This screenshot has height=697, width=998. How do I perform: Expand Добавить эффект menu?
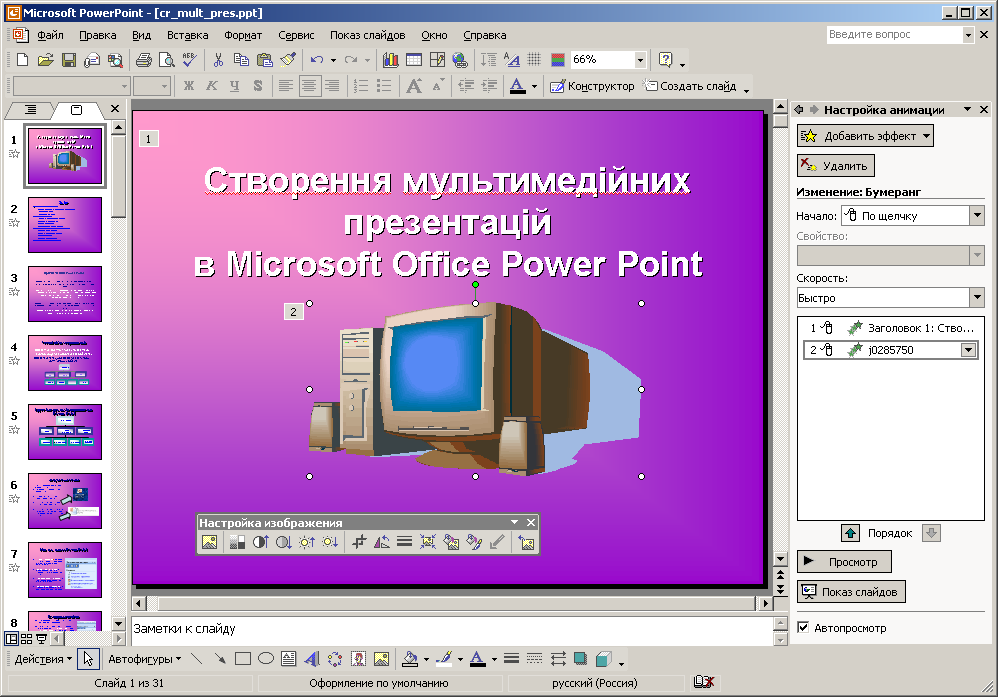865,136
